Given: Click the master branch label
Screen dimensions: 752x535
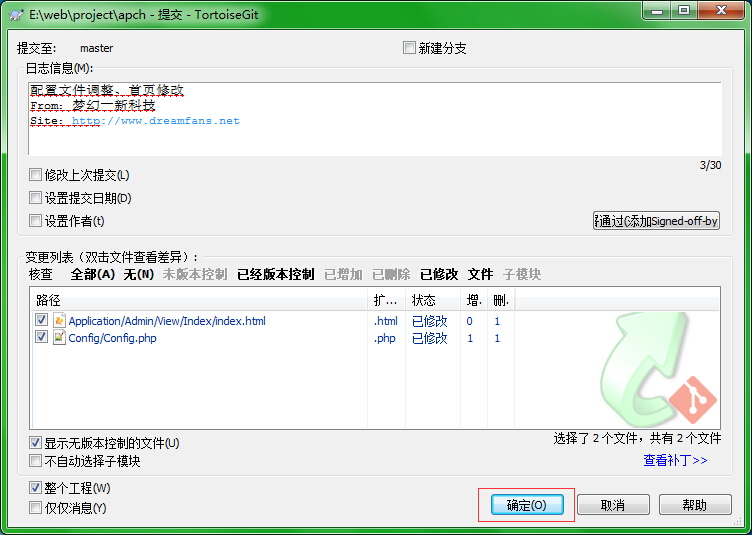Looking at the screenshot, I should 96,48.
